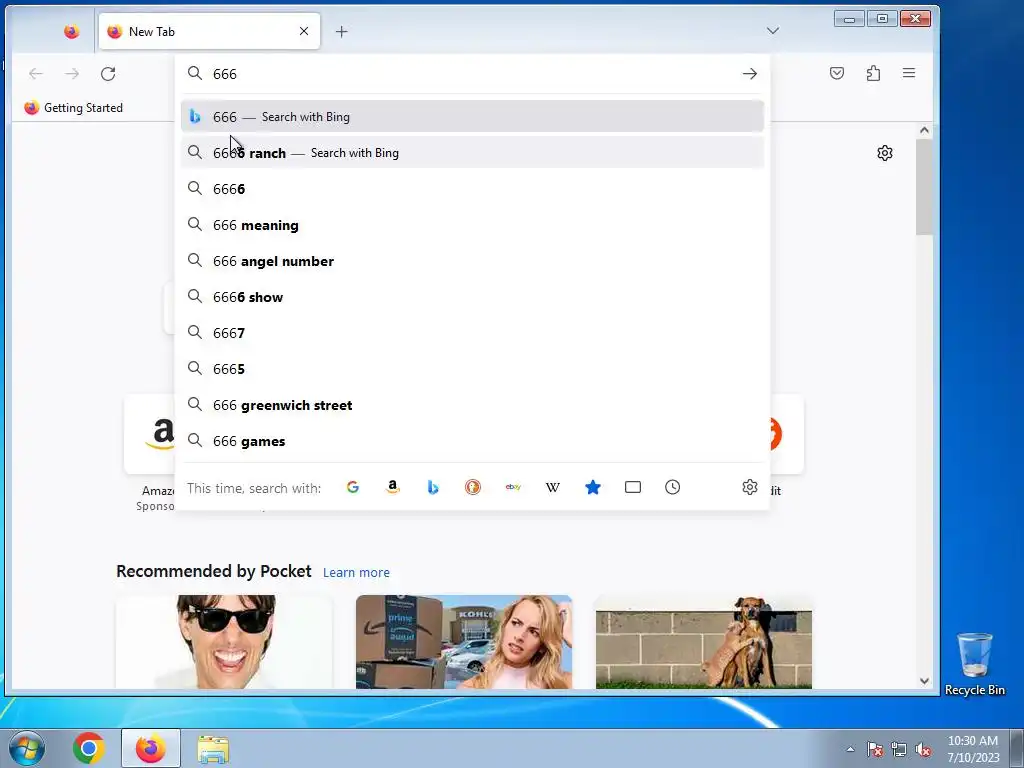Open search settings gear in the dropdown
This screenshot has height=768, width=1024.
750,487
